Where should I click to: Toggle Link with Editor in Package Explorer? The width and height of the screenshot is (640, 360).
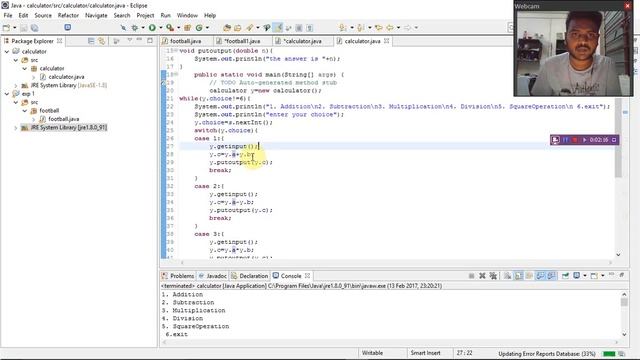[x=102, y=41]
